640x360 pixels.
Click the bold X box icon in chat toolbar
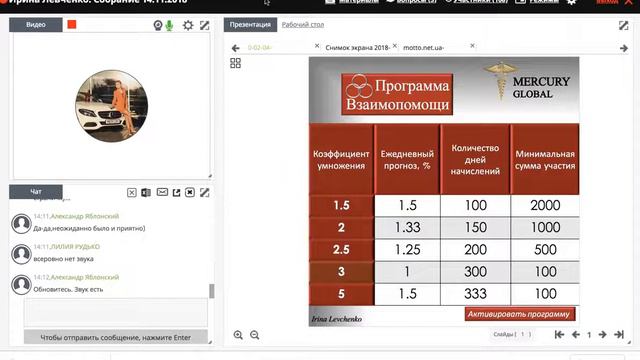coord(190,192)
